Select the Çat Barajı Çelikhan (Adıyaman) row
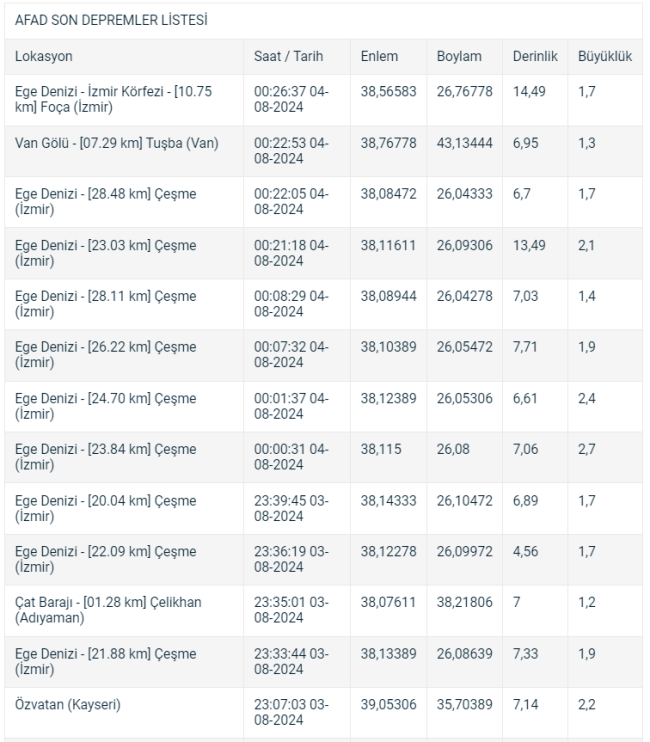Image resolution: width=650 pixels, height=742 pixels. pos(324,610)
